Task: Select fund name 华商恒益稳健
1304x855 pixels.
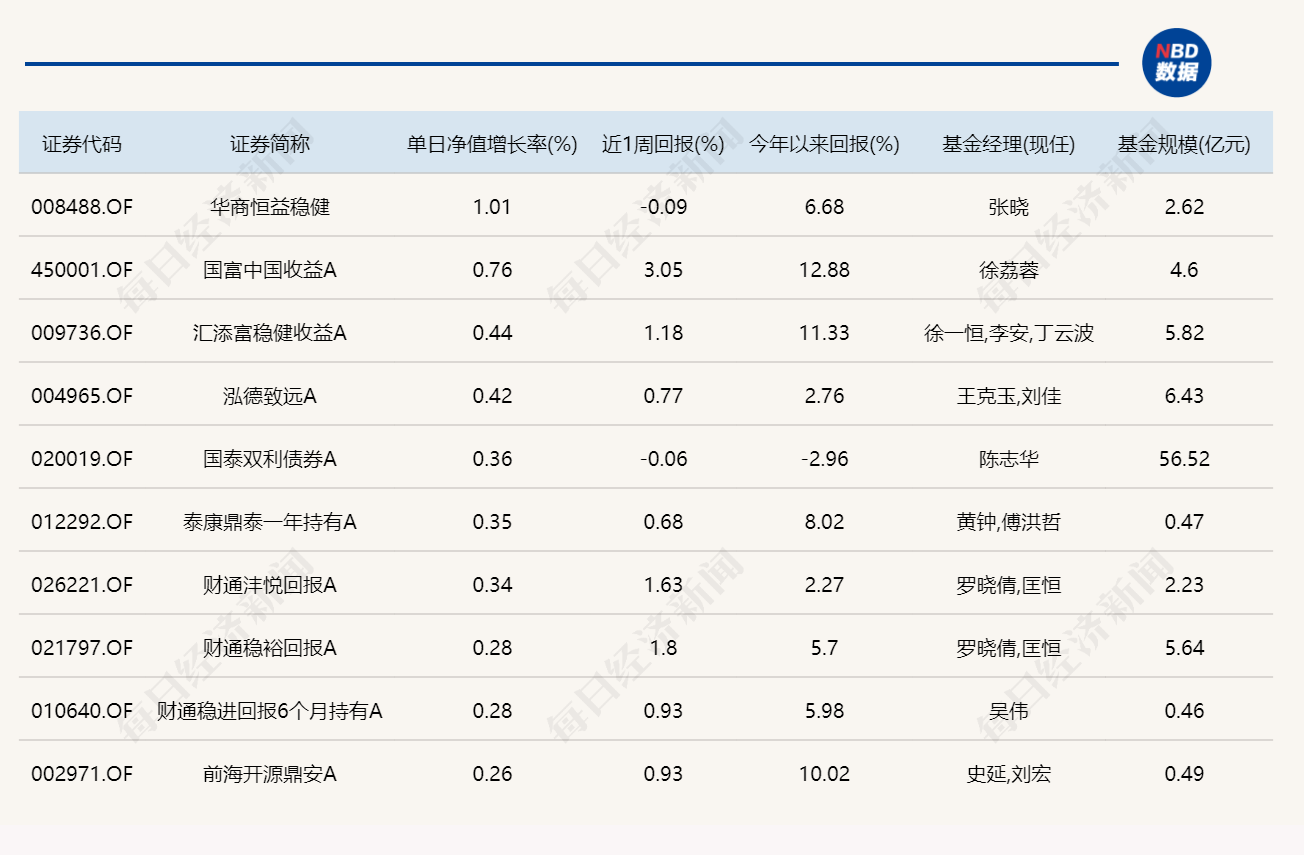Action: coord(270,207)
